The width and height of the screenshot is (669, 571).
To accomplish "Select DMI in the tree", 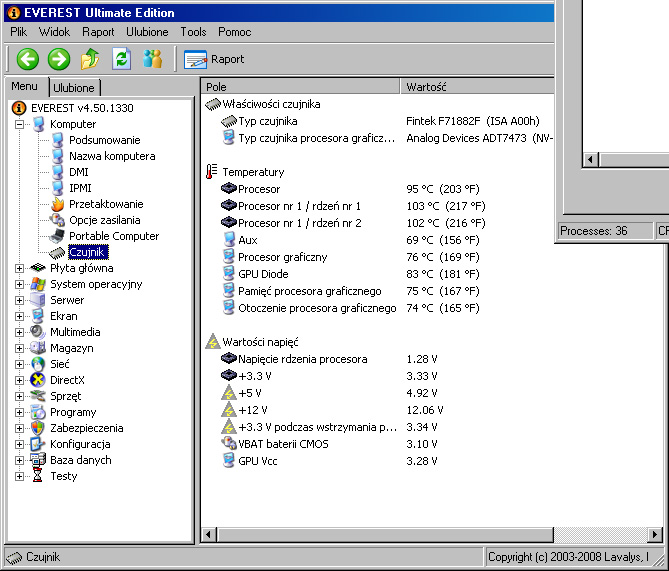I will (79, 172).
